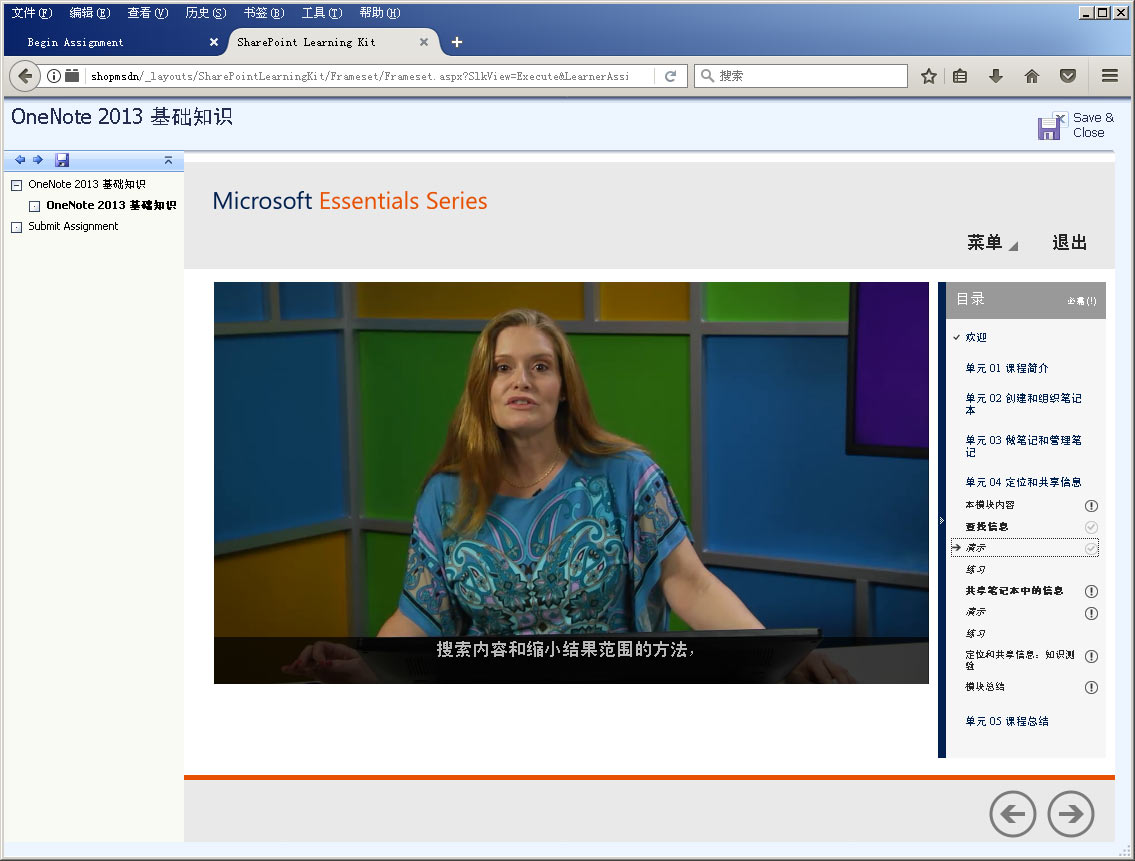Advance to the next course slide
This screenshot has height=861, width=1135.
tap(1071, 814)
